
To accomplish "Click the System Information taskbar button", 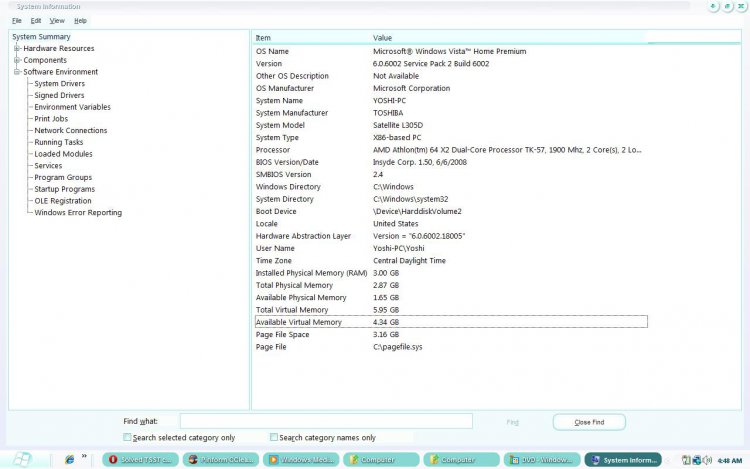I will click(623, 459).
